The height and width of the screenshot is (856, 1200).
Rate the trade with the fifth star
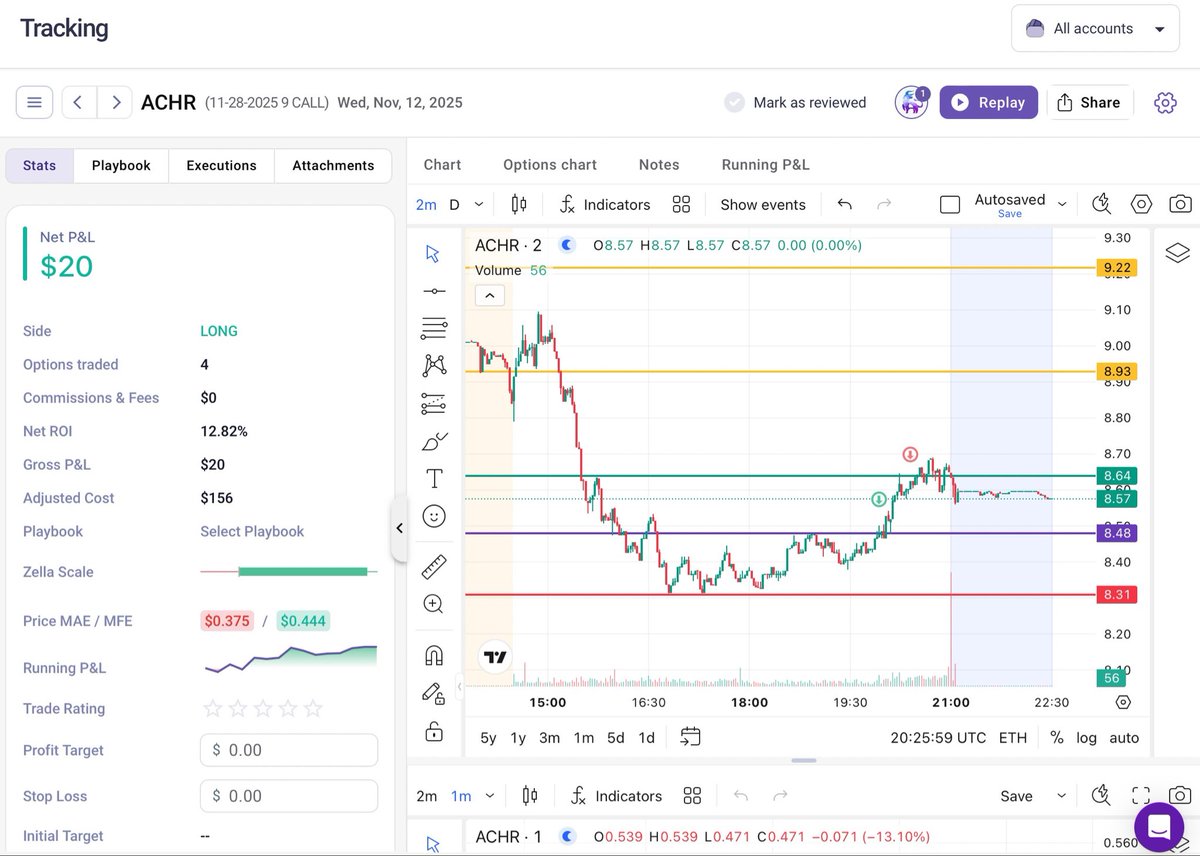[313, 709]
